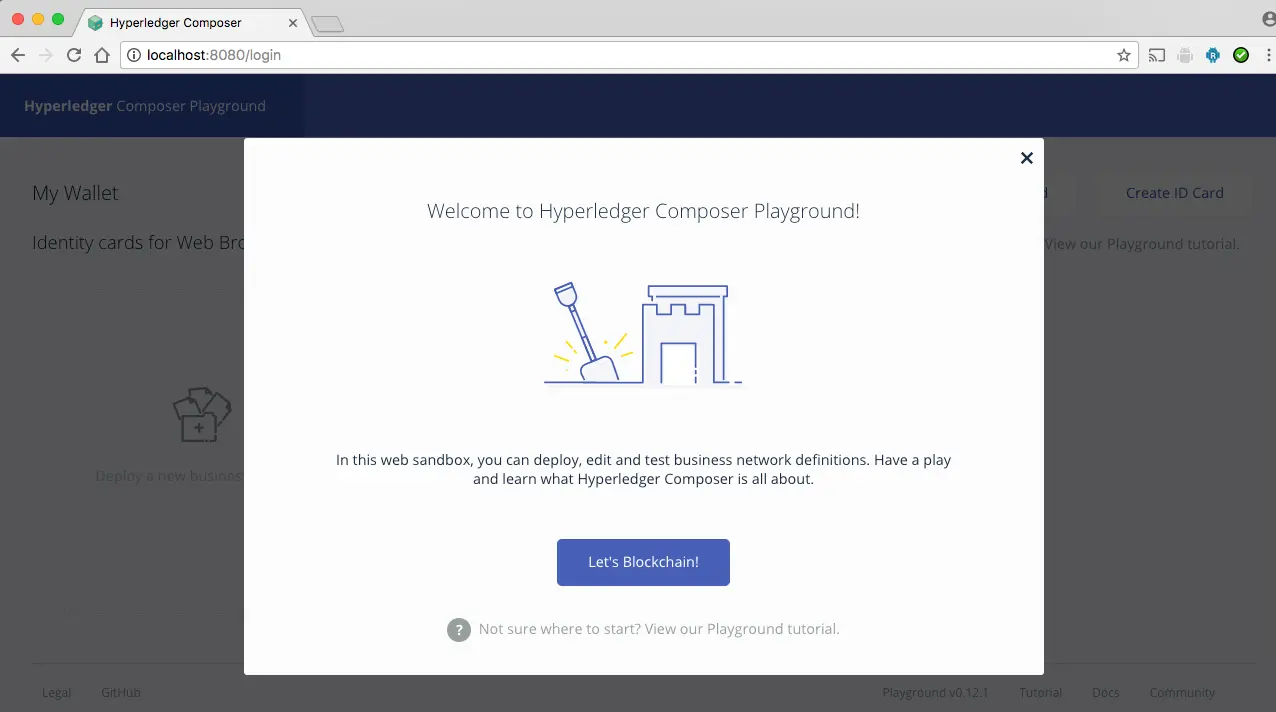Click the green checkmark extension icon
Image resolution: width=1276 pixels, height=712 pixels.
click(1241, 55)
